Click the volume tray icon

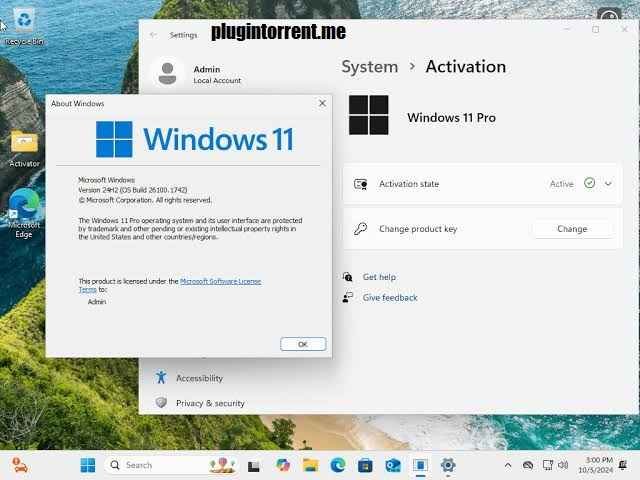563,465
